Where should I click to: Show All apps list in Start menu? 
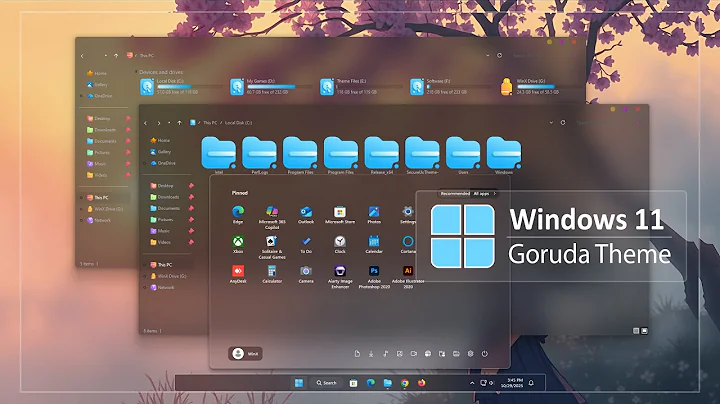(484, 194)
